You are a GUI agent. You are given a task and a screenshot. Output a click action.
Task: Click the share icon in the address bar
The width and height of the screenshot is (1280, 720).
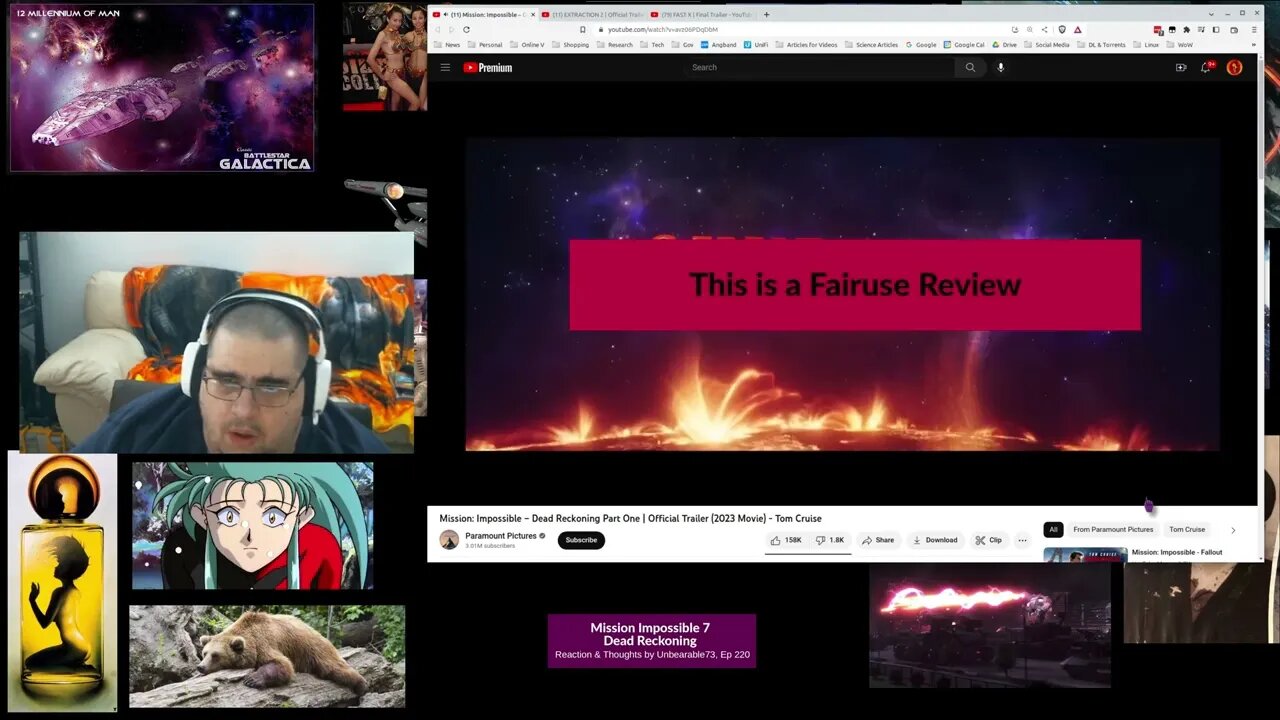click(1044, 29)
